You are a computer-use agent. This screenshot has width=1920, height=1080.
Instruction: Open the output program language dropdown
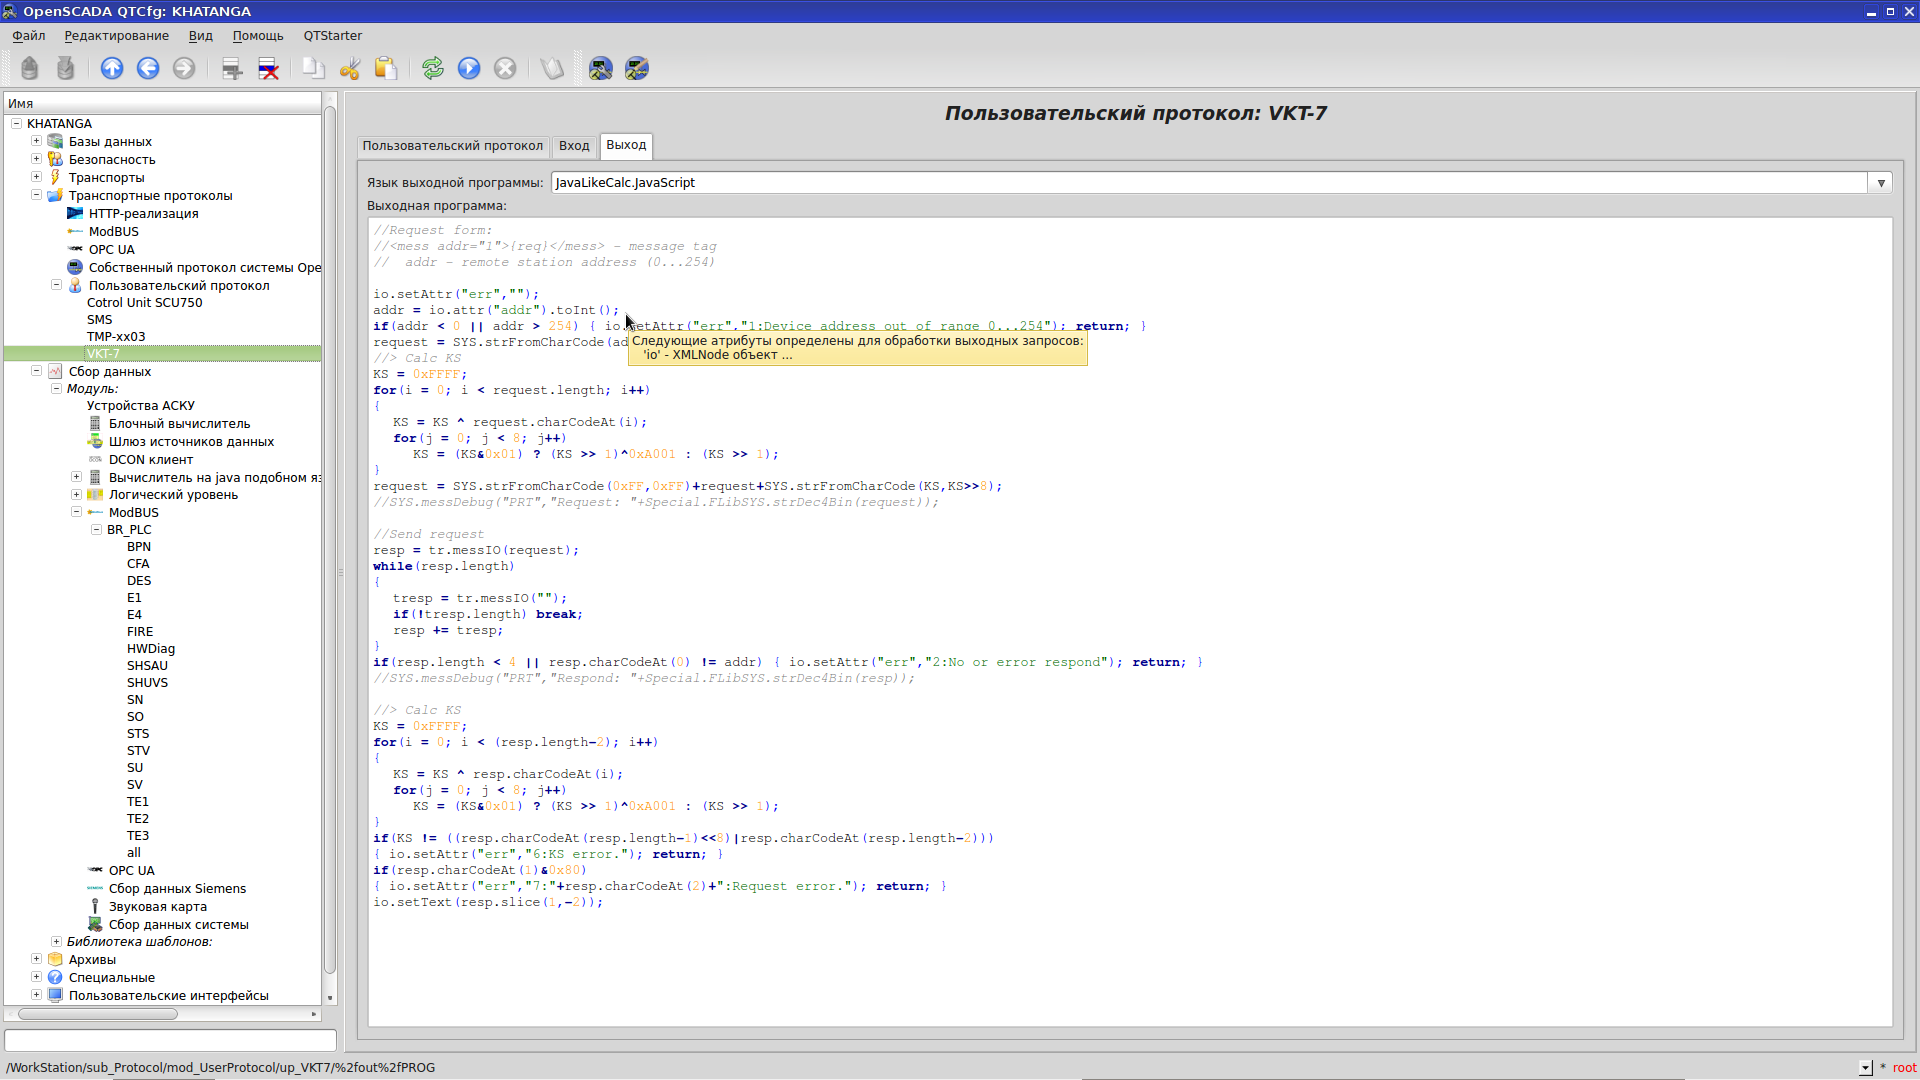1881,182
